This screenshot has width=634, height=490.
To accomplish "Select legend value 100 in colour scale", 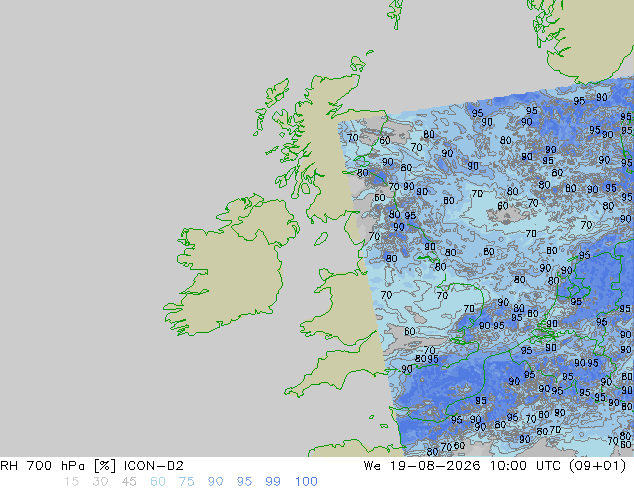I will (306, 482).
